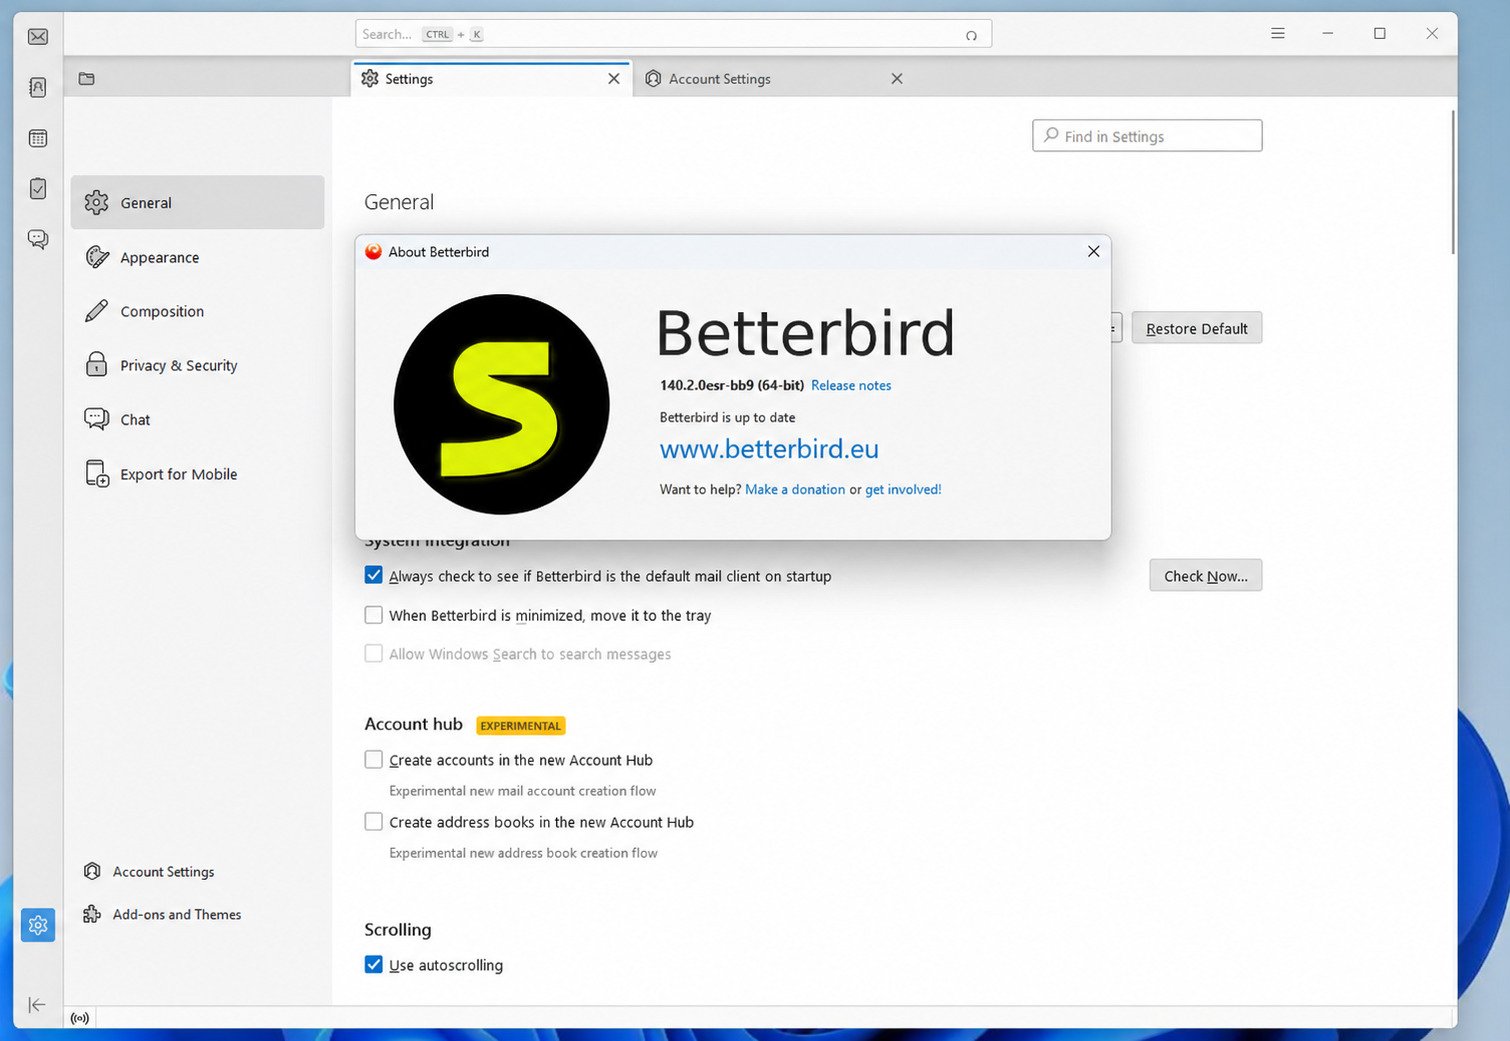1510x1041 pixels.
Task: Open the Mail space icon
Action: [x=38, y=37]
